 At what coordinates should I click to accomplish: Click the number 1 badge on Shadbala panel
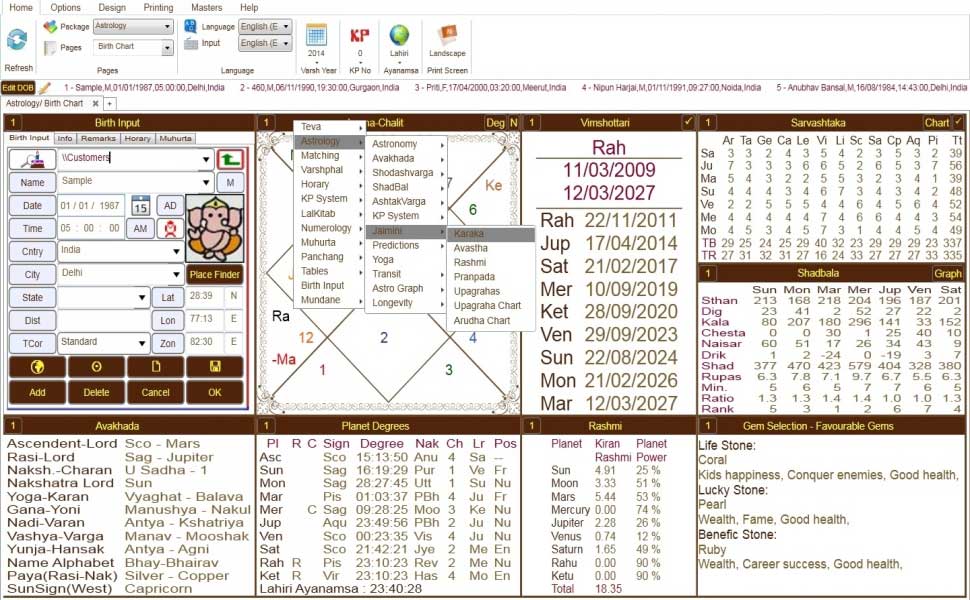point(708,273)
